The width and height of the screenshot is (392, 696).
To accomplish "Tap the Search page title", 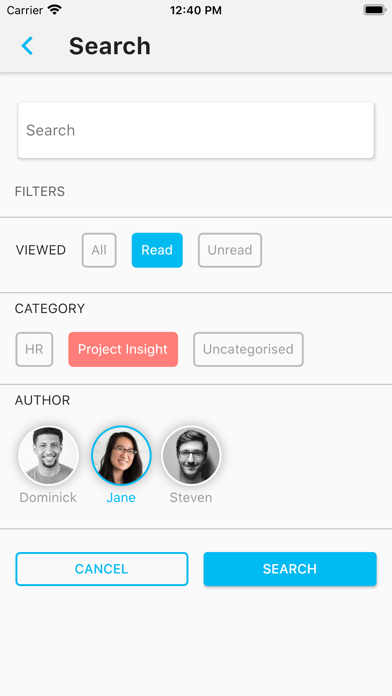I will tap(110, 46).
